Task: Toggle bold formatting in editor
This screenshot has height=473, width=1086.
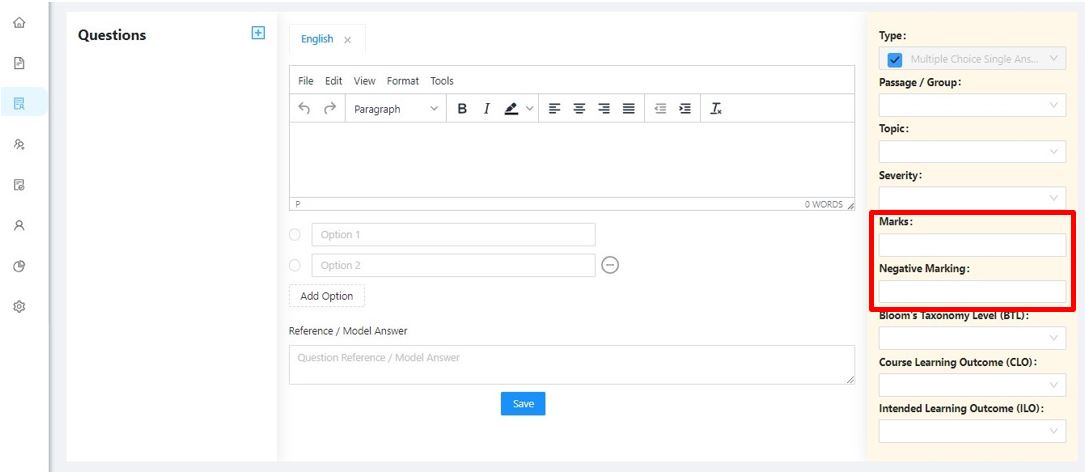Action: [462, 109]
